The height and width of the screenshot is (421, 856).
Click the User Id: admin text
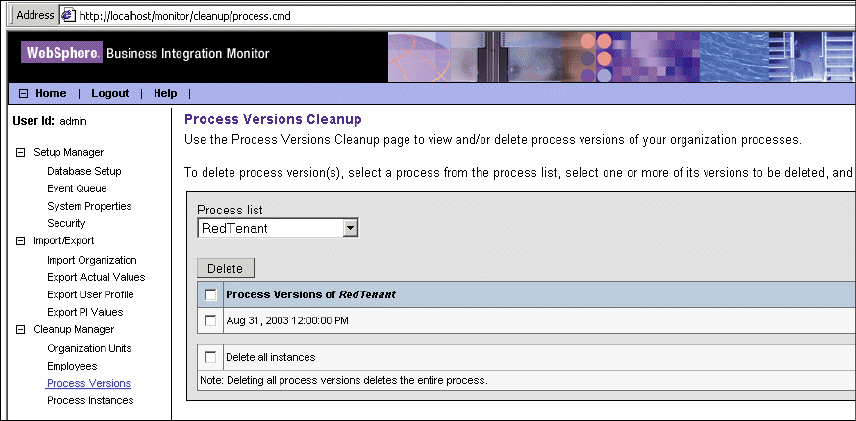pos(49,122)
